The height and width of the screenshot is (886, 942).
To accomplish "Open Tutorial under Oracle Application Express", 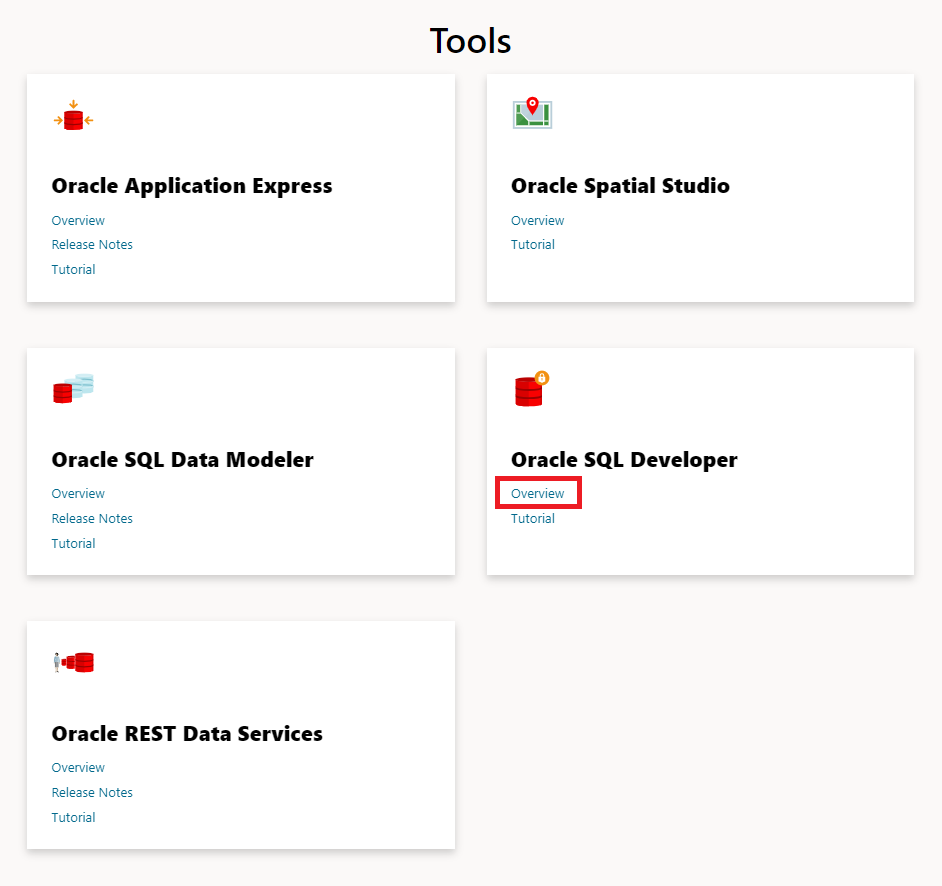I will pyautogui.click(x=73, y=269).
